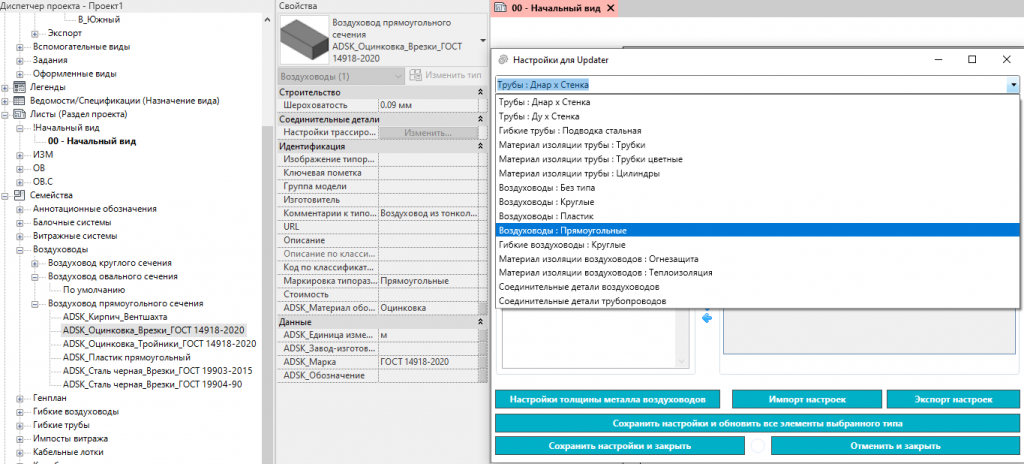The height and width of the screenshot is (464, 1024).
Task: Select Гибкие трубы : Подводка стальная option
Action: (758, 131)
